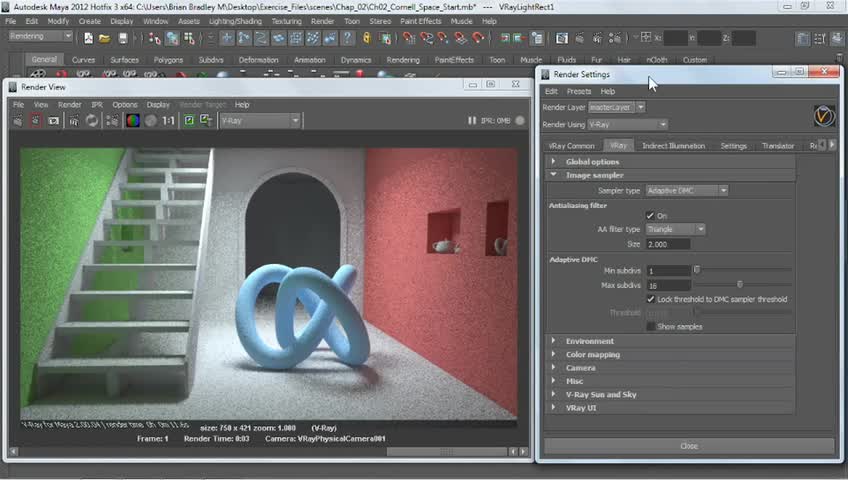The height and width of the screenshot is (480, 848).
Task: Disable the Antialiasing filter On checkbox
Action: [650, 216]
